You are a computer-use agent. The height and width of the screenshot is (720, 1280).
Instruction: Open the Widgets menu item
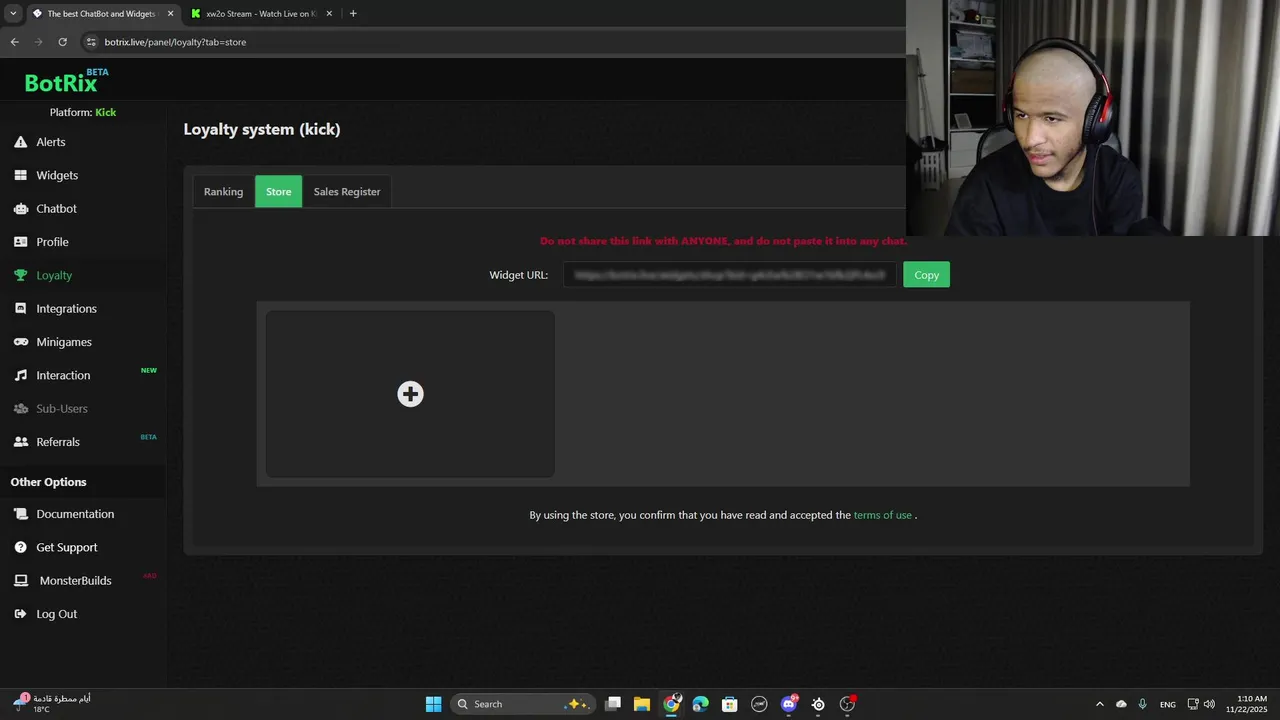tap(57, 175)
